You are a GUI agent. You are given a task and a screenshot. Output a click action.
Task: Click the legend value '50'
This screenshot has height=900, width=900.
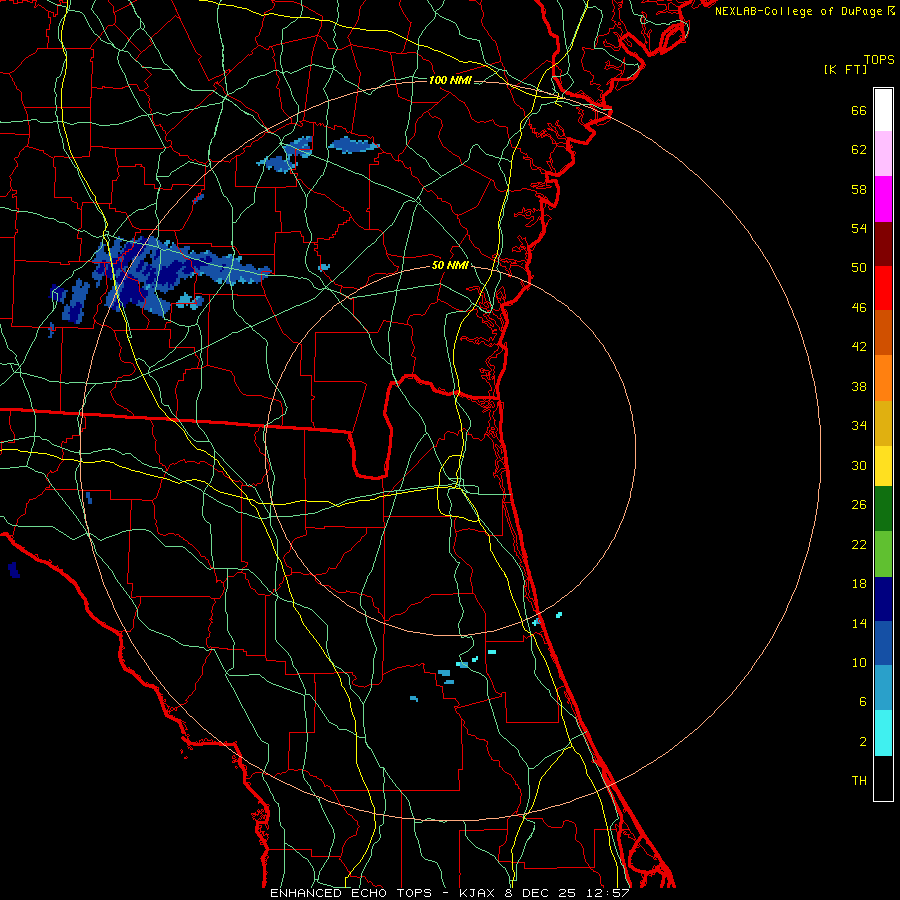tap(859, 268)
